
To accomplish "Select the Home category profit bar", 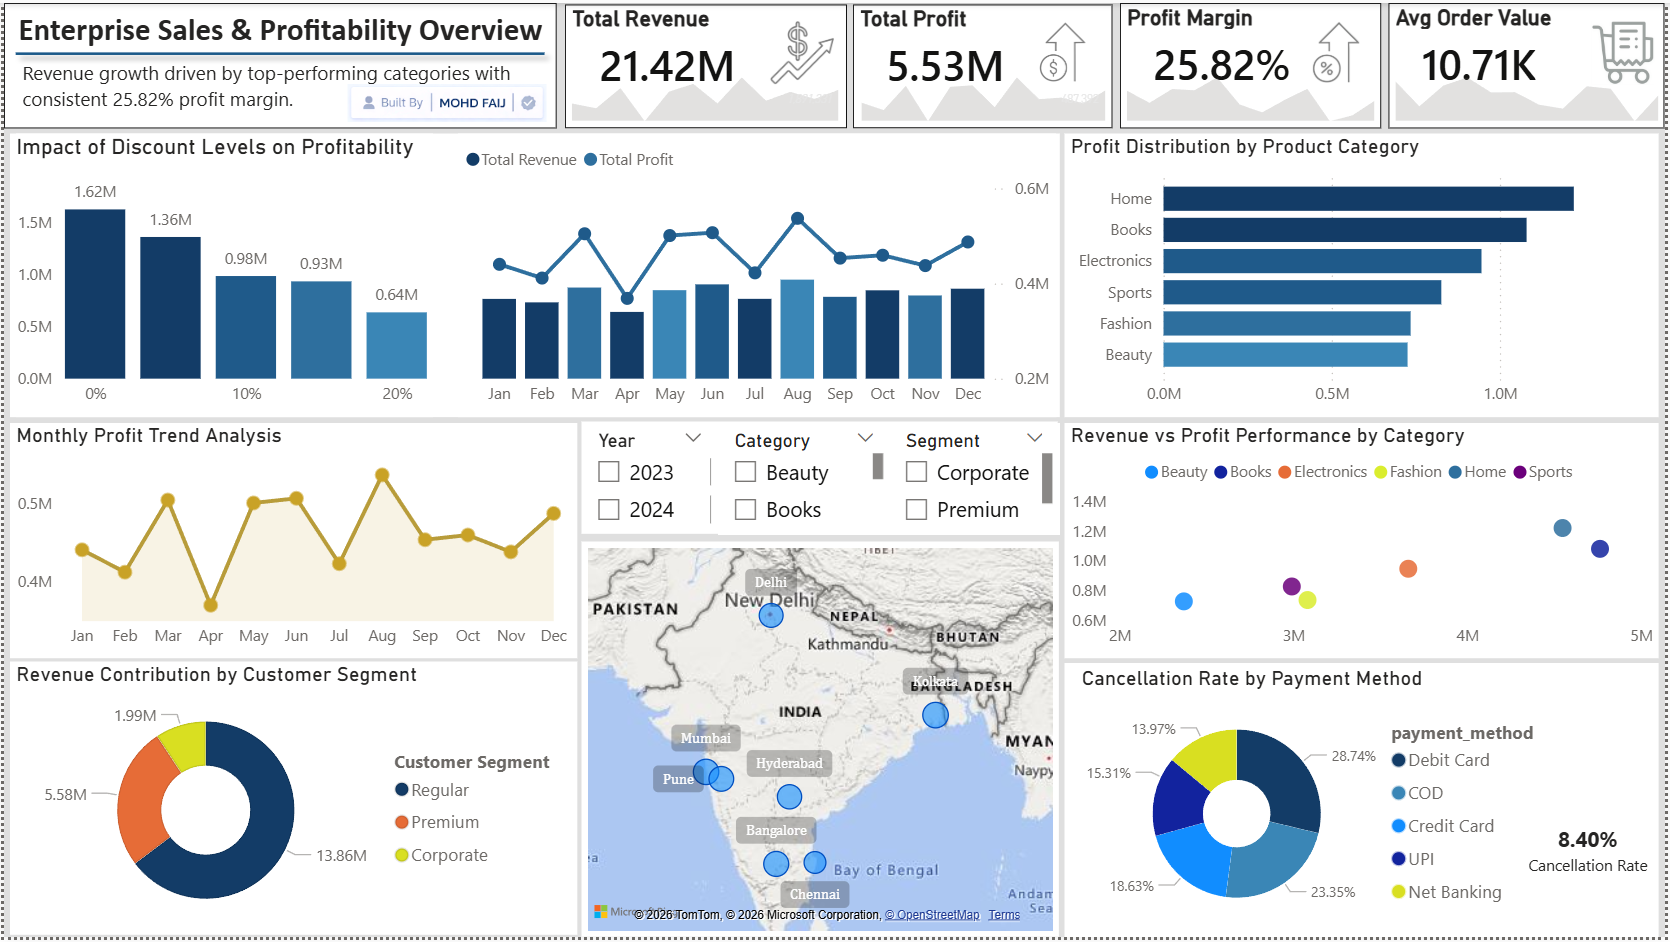I will pyautogui.click(x=1368, y=199).
